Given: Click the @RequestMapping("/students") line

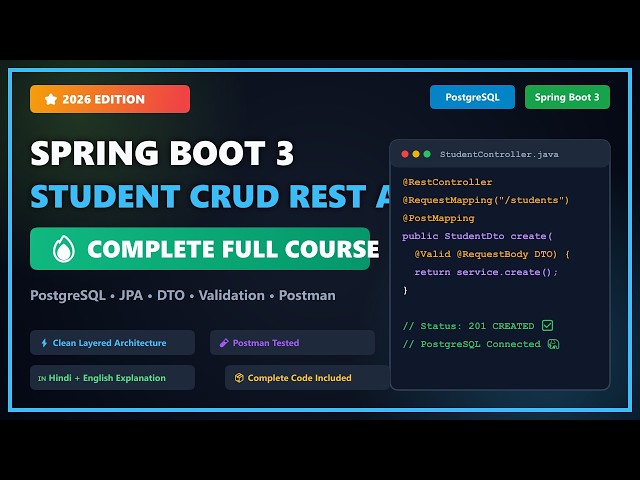Looking at the screenshot, I should click(486, 200).
